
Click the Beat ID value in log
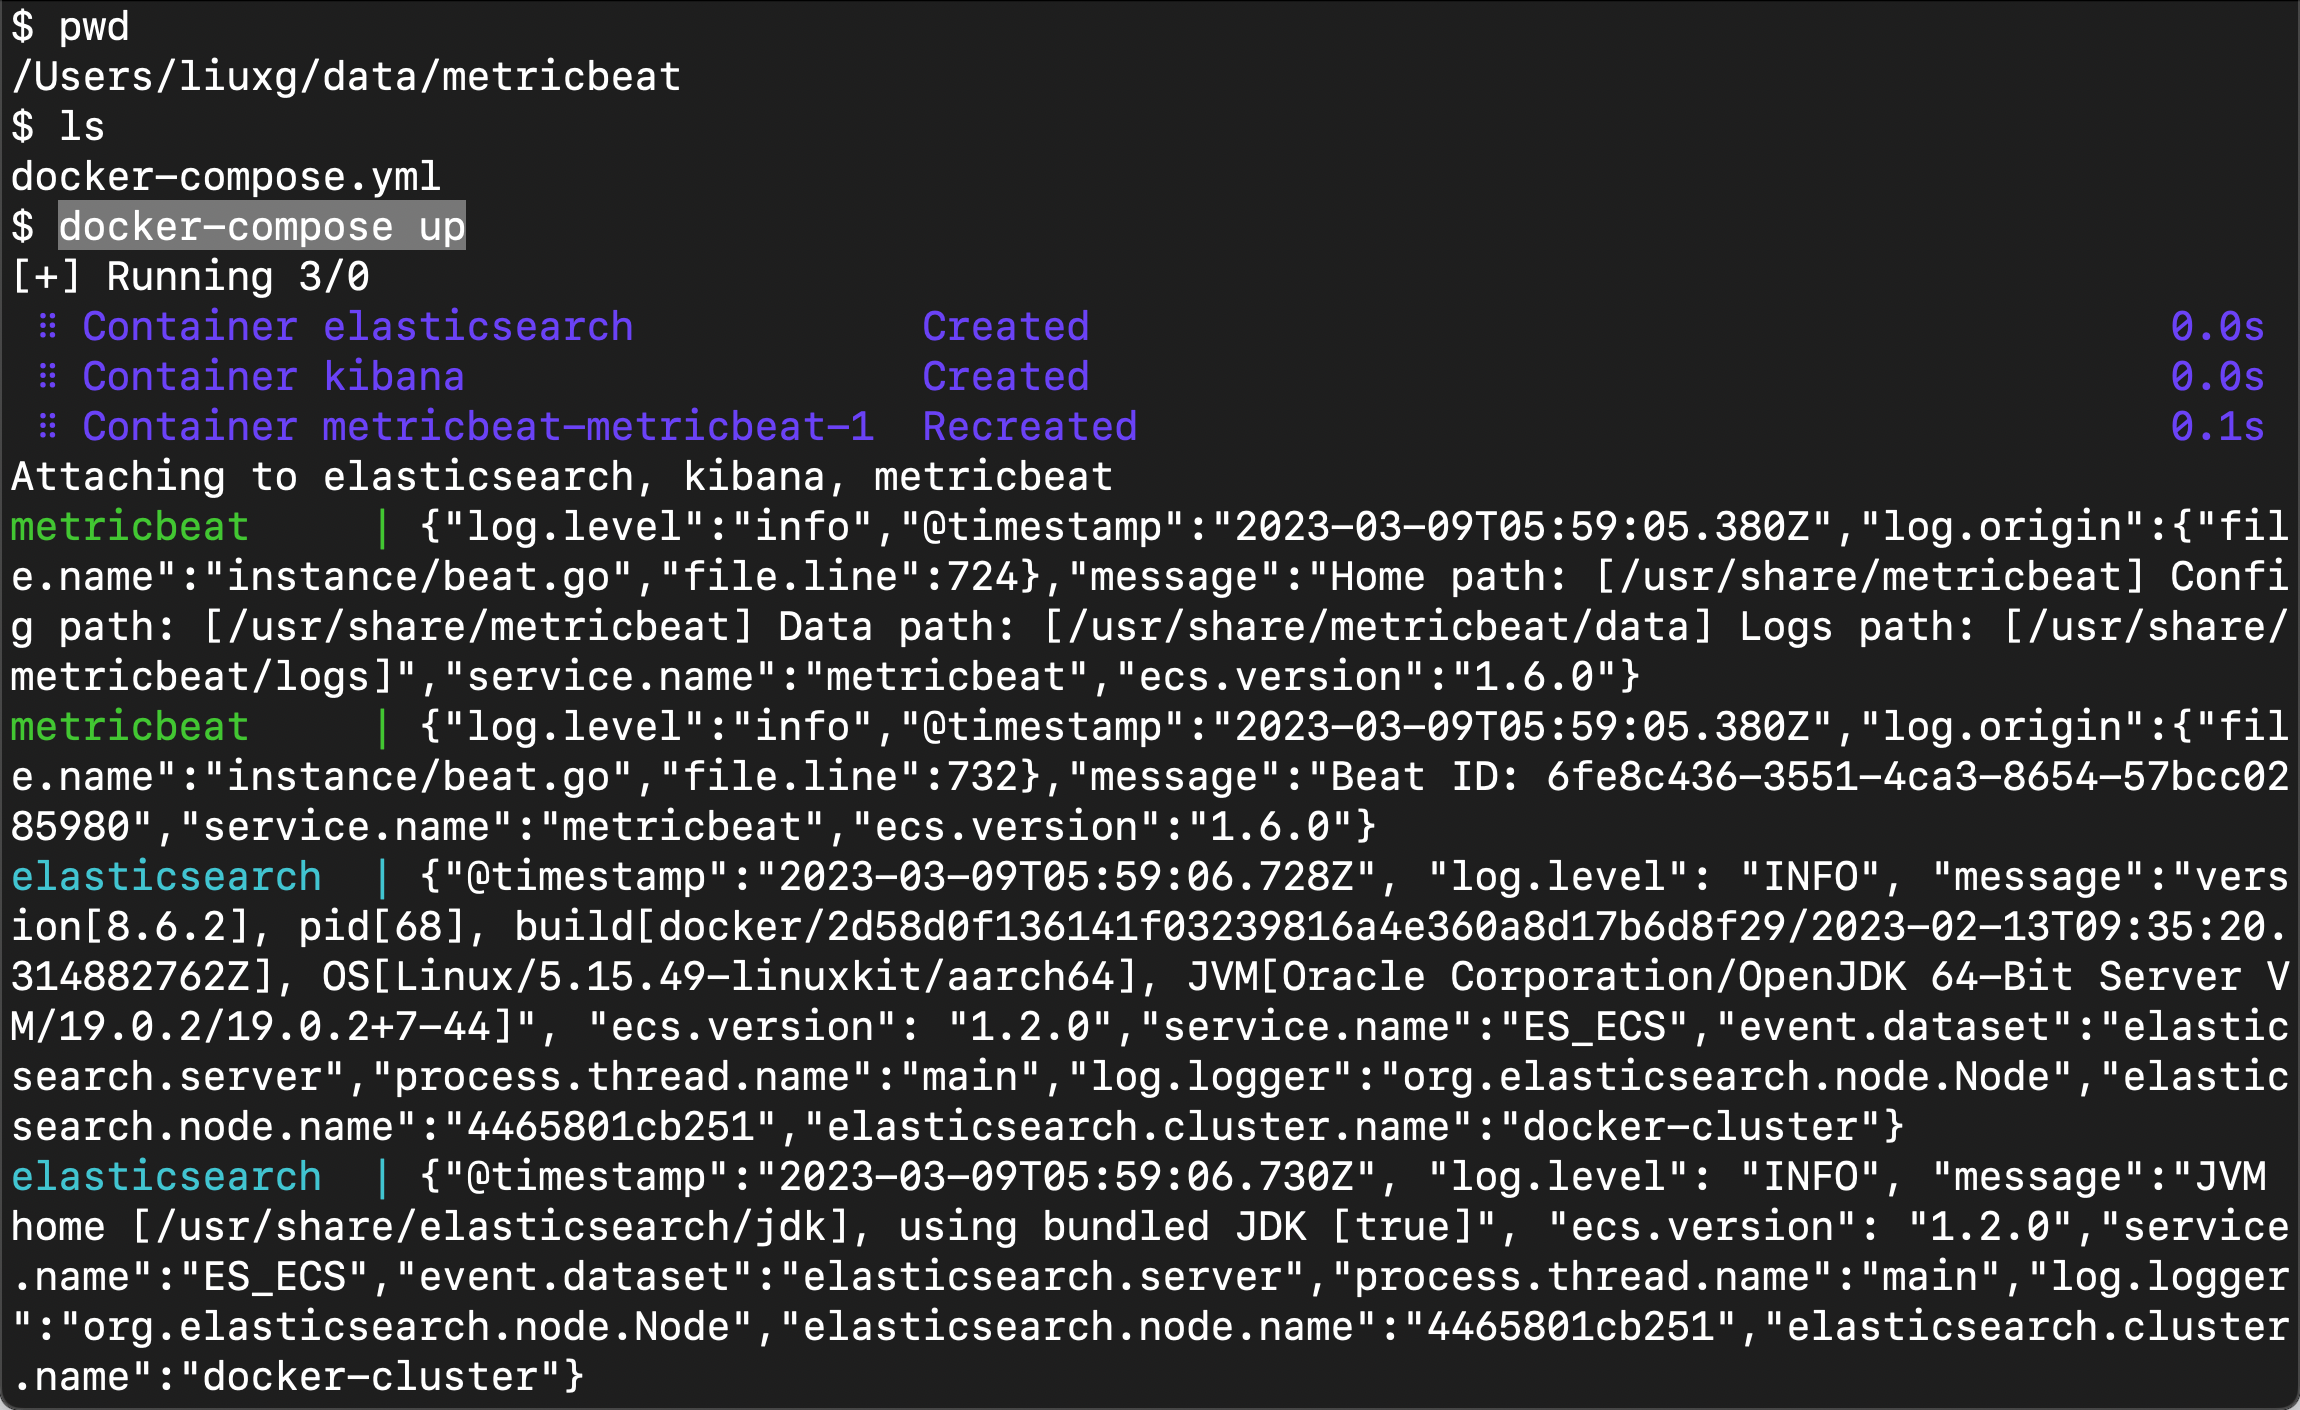[x=1150, y=802]
